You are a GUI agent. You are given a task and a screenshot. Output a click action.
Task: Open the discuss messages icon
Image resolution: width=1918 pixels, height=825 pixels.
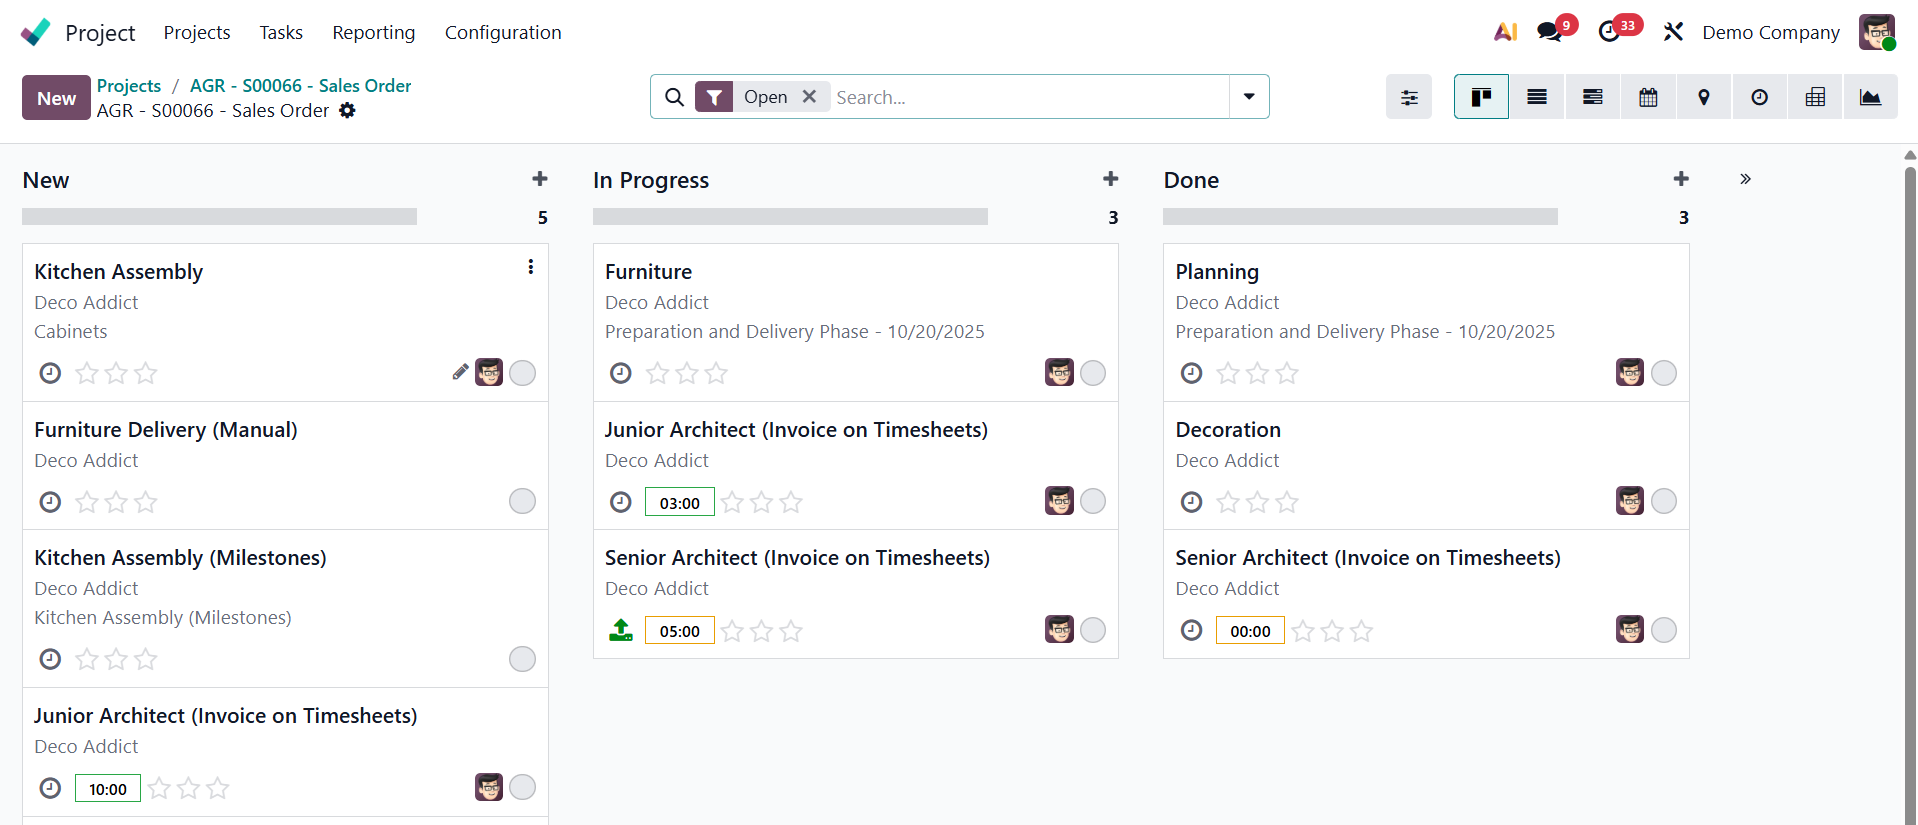(x=1549, y=32)
